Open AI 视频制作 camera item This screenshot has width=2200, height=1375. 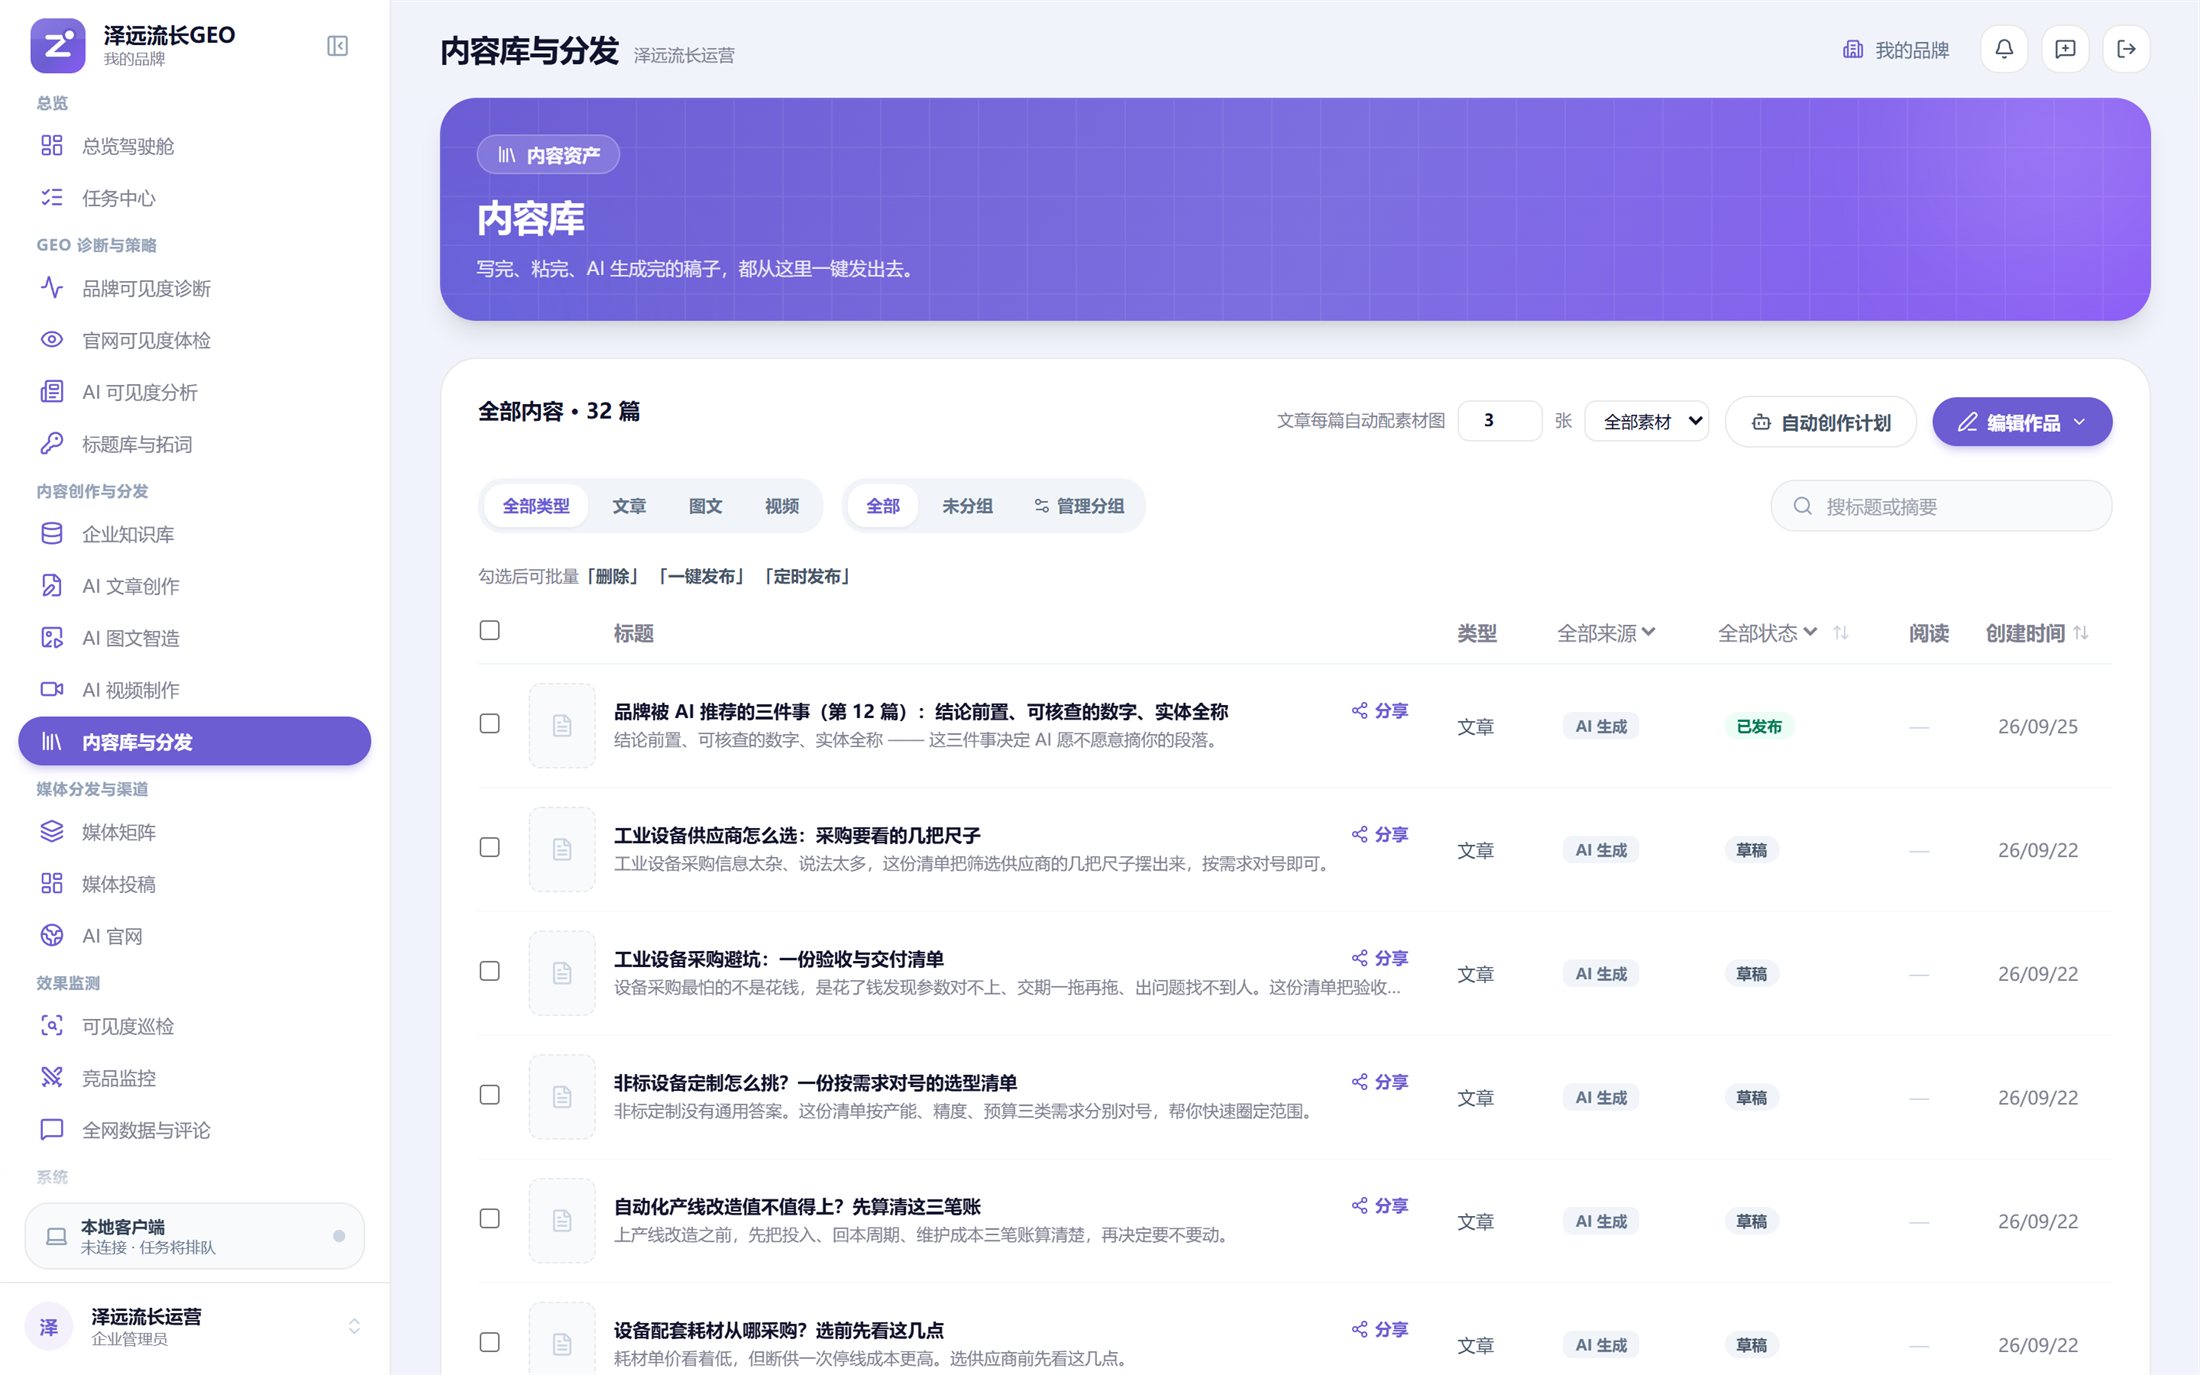195,690
